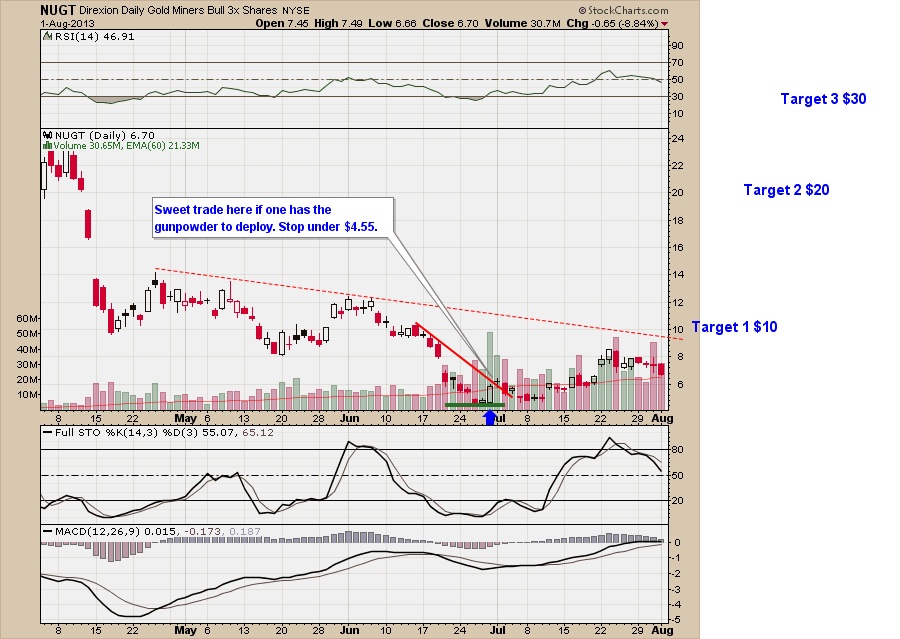Click the Target 2 $20 label
900x639 pixels.
(x=786, y=190)
